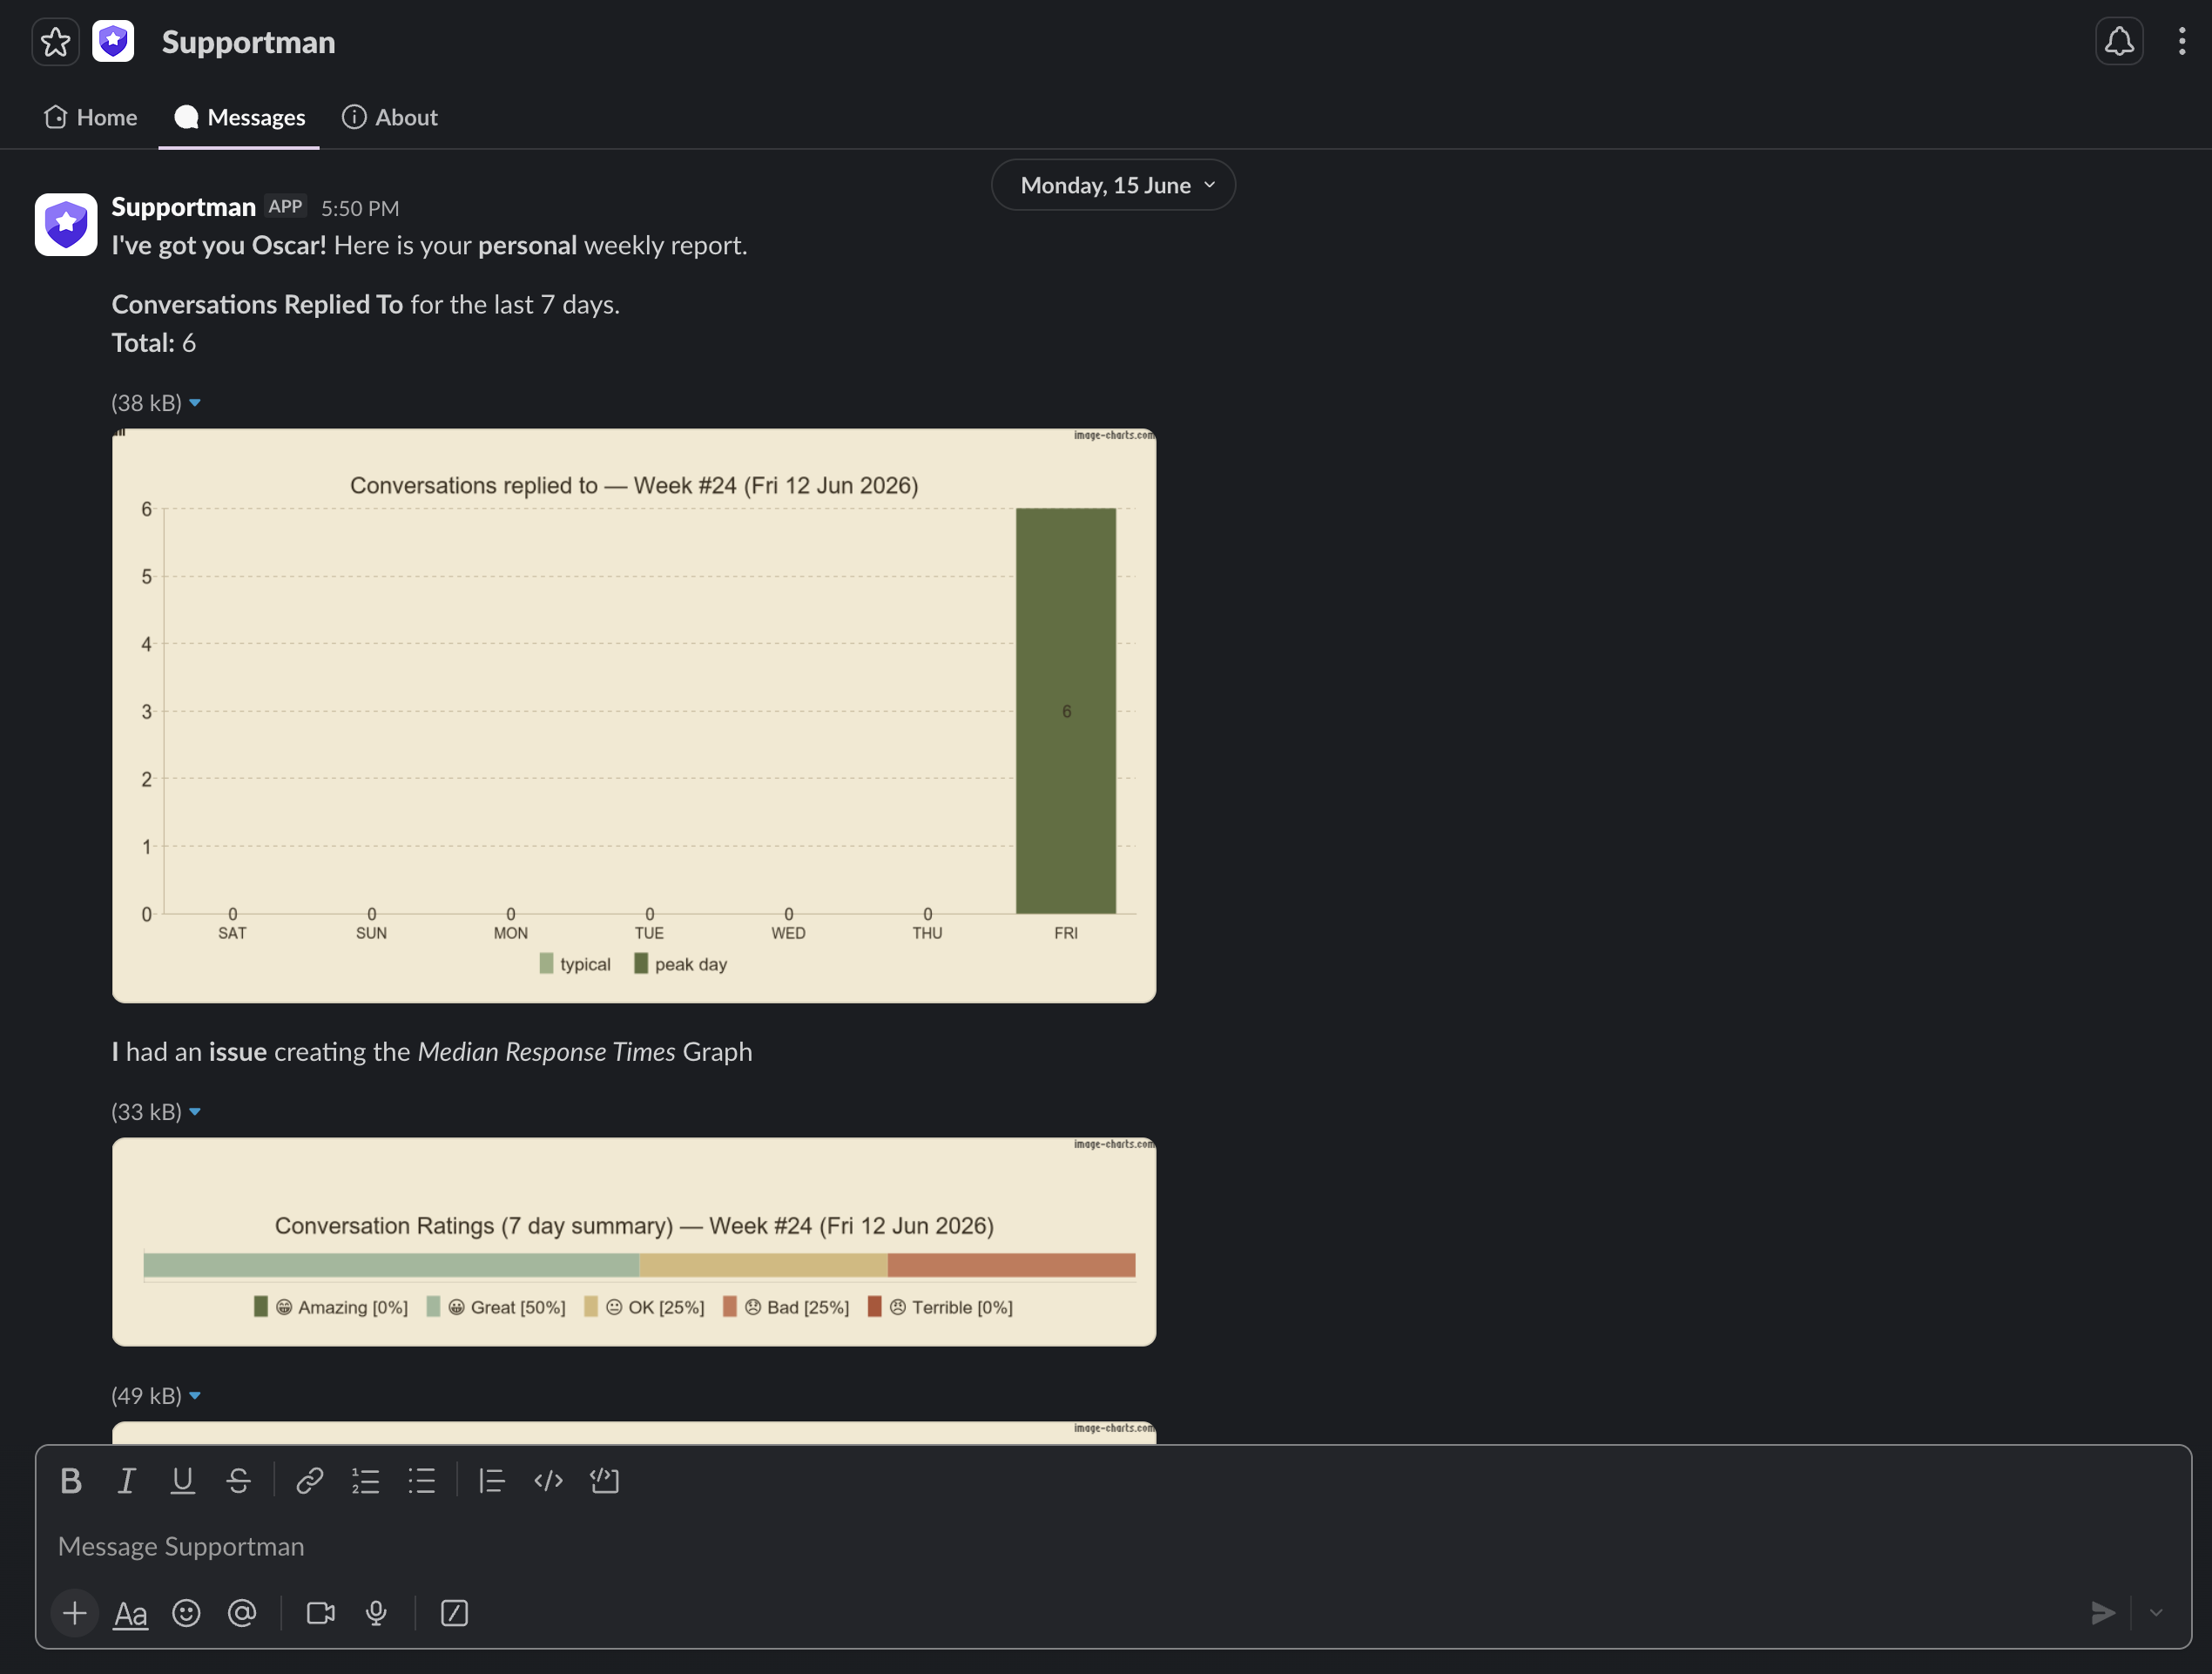Record a video clip
This screenshot has width=2212, height=1674.
[x=320, y=1613]
